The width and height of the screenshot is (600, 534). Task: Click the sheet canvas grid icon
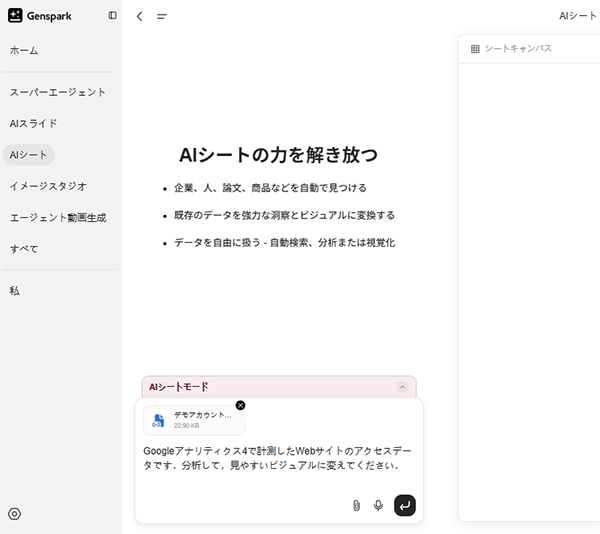point(475,49)
